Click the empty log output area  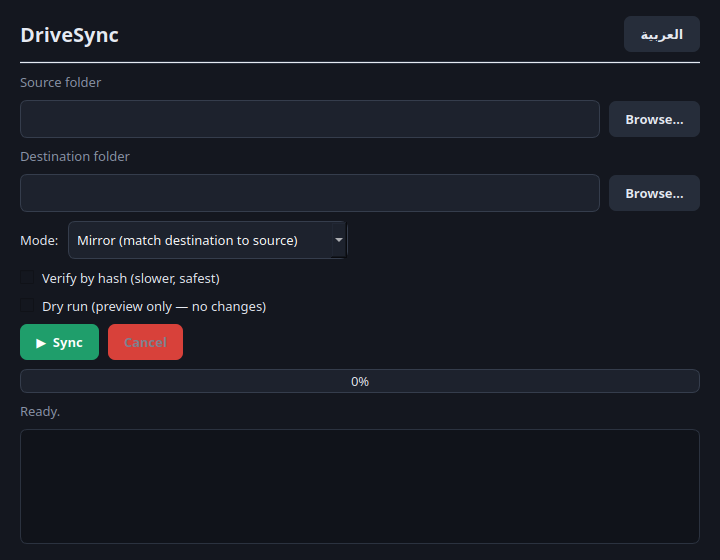point(360,487)
